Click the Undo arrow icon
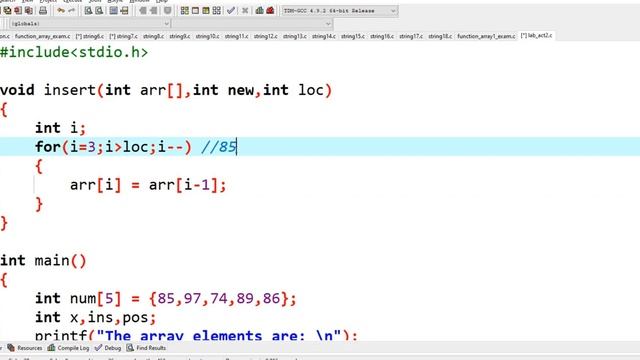The width and height of the screenshot is (640, 360). click(61, 11)
